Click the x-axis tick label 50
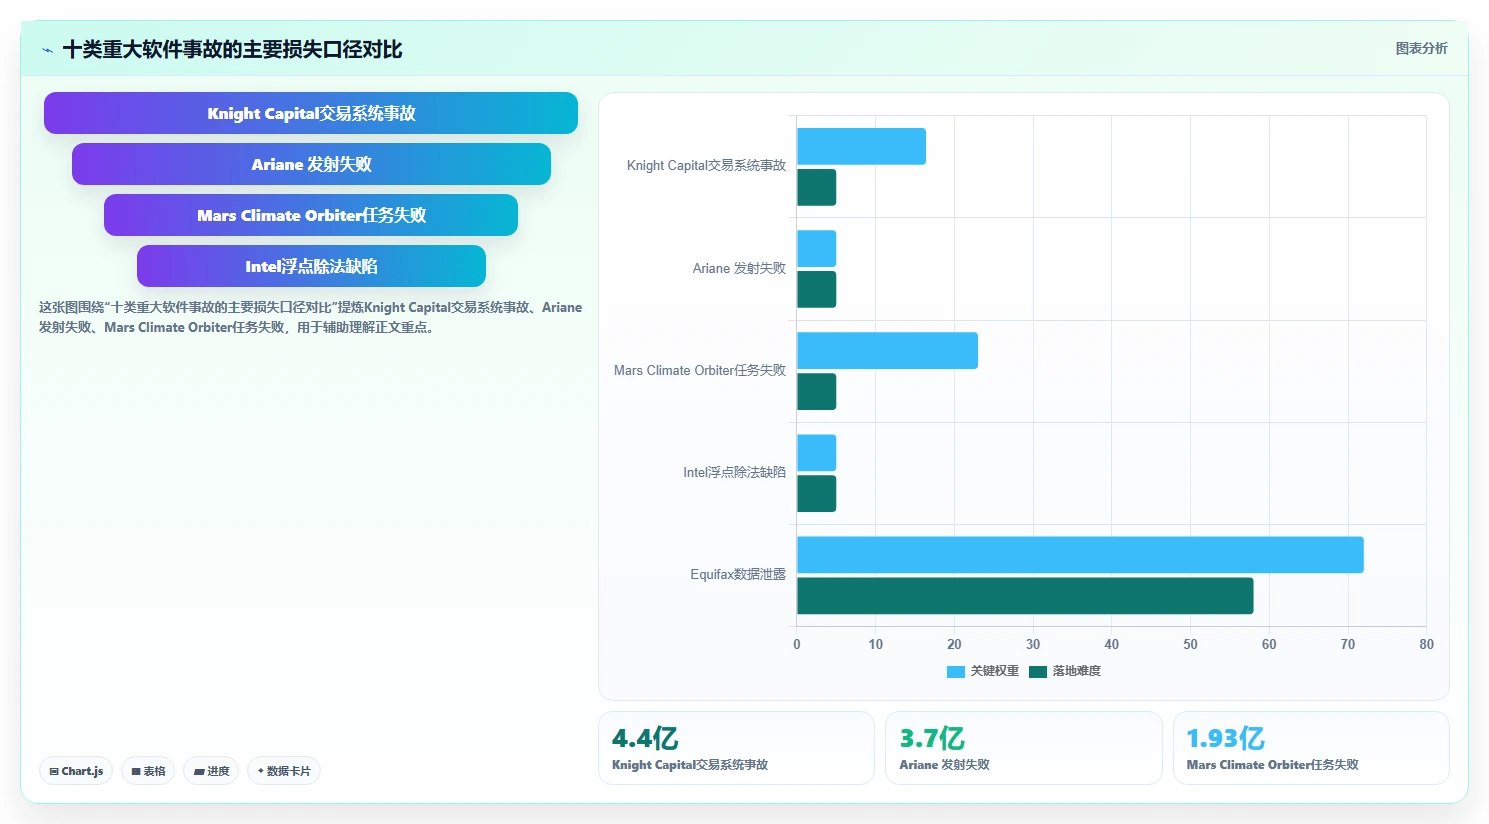The image size is (1489, 824). (1190, 644)
